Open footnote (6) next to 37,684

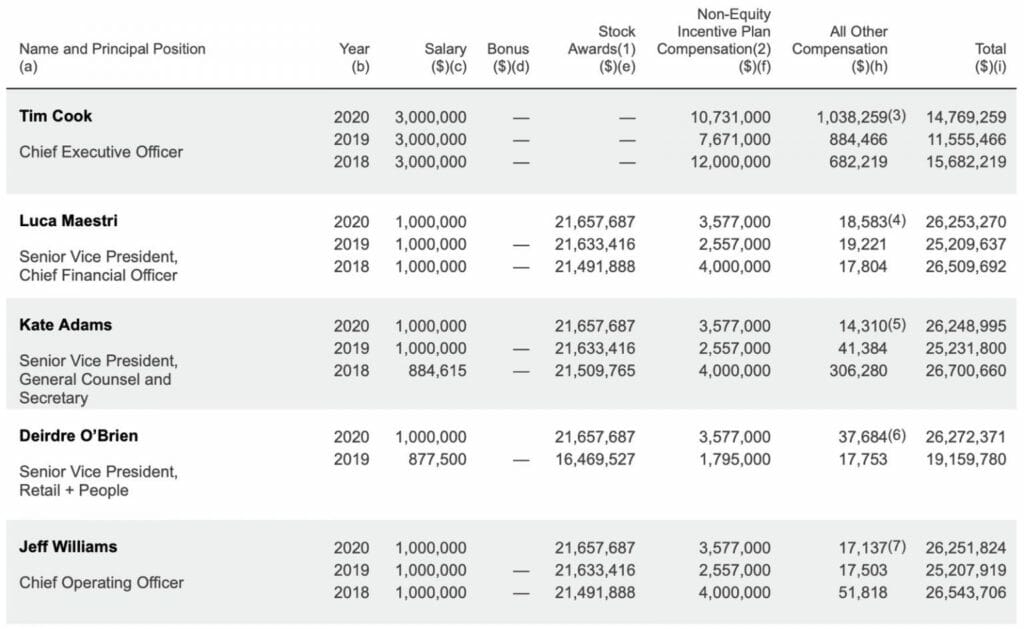(897, 436)
